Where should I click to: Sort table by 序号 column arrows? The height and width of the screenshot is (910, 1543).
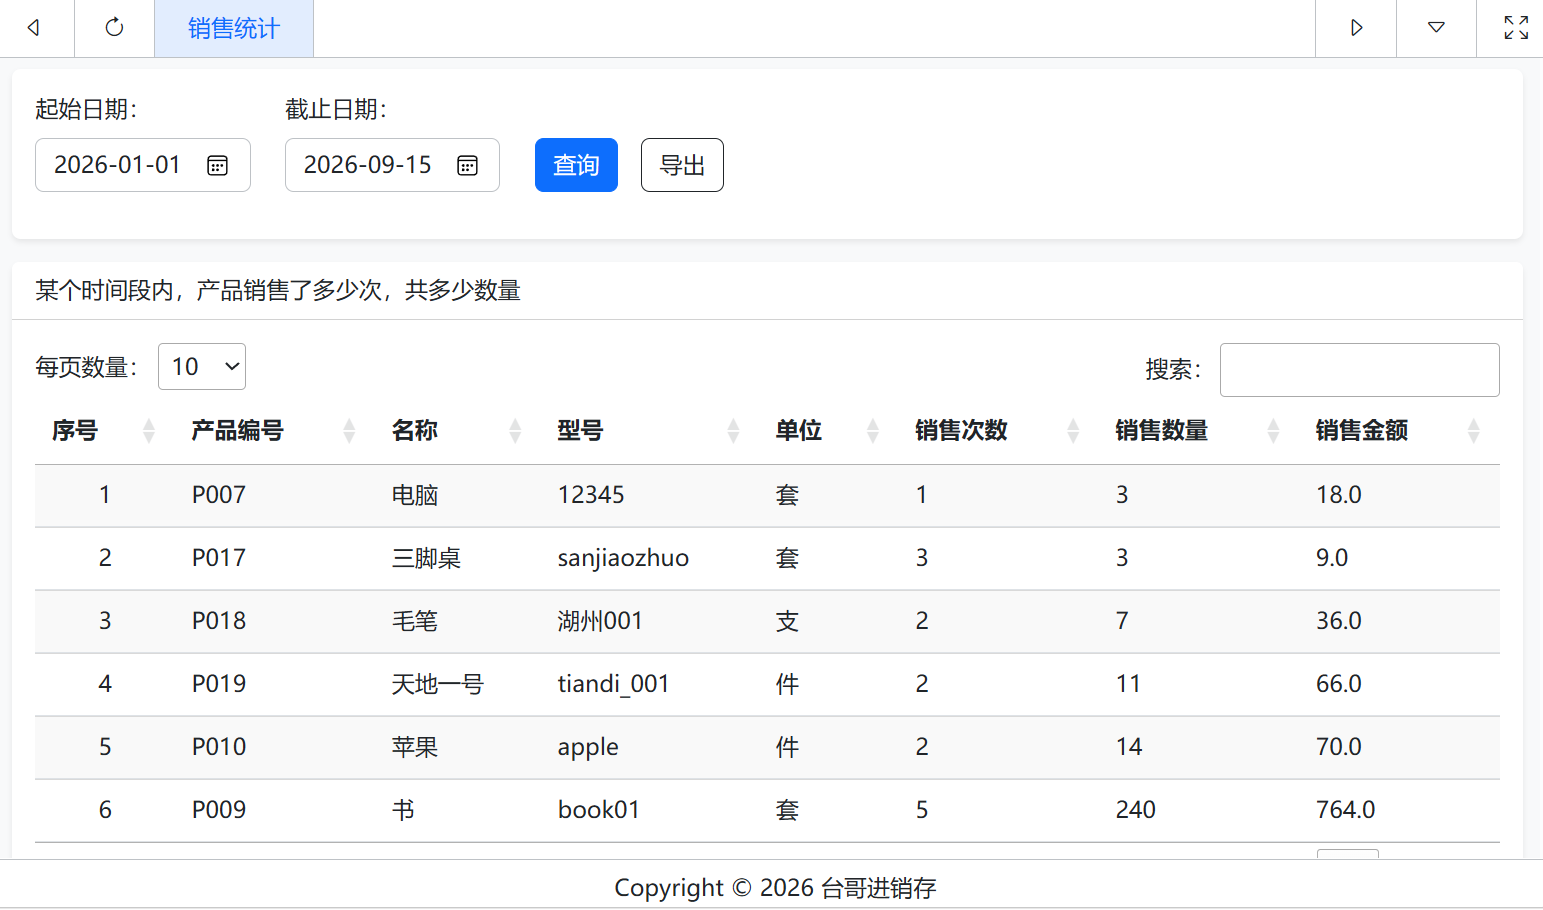(x=149, y=431)
